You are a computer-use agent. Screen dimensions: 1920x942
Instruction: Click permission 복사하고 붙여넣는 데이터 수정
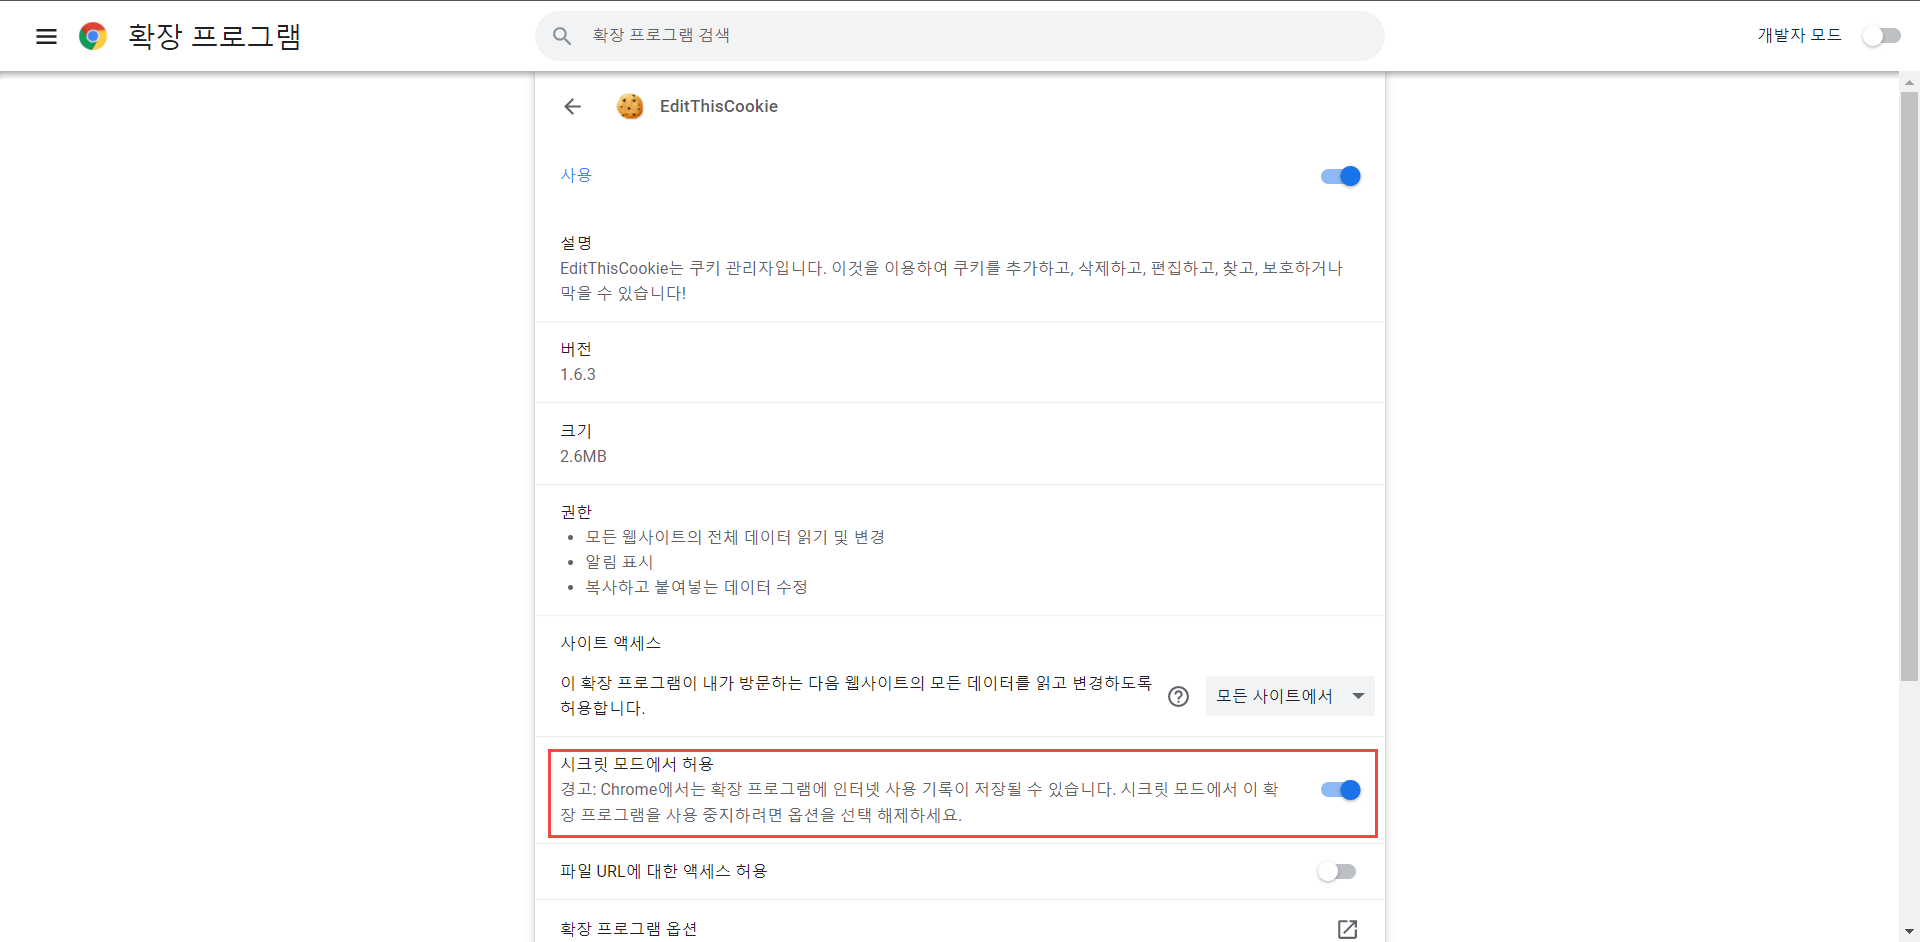[x=696, y=587]
